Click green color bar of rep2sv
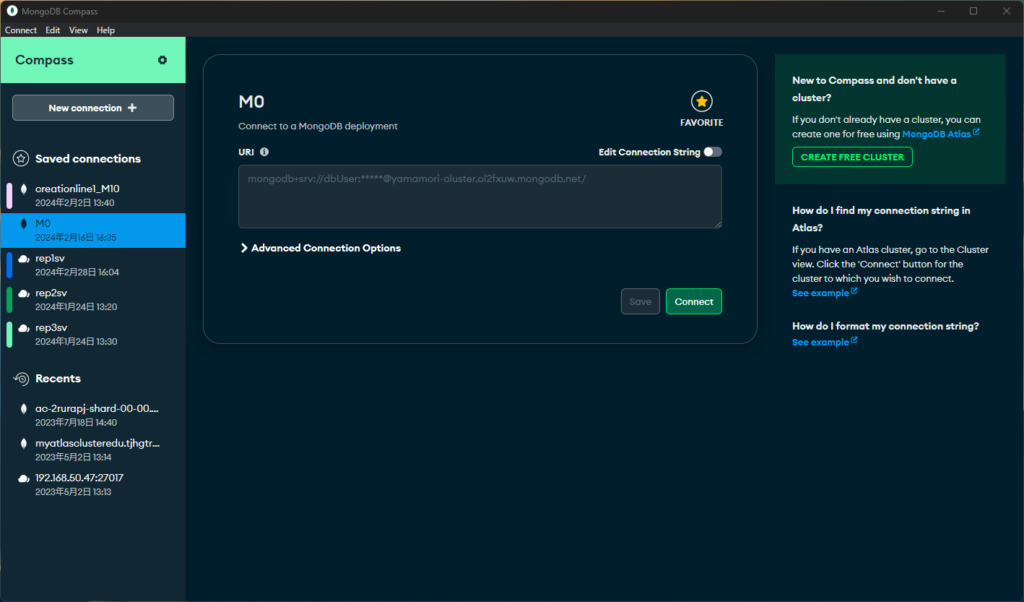The height and width of the screenshot is (602, 1024). pos(9,300)
